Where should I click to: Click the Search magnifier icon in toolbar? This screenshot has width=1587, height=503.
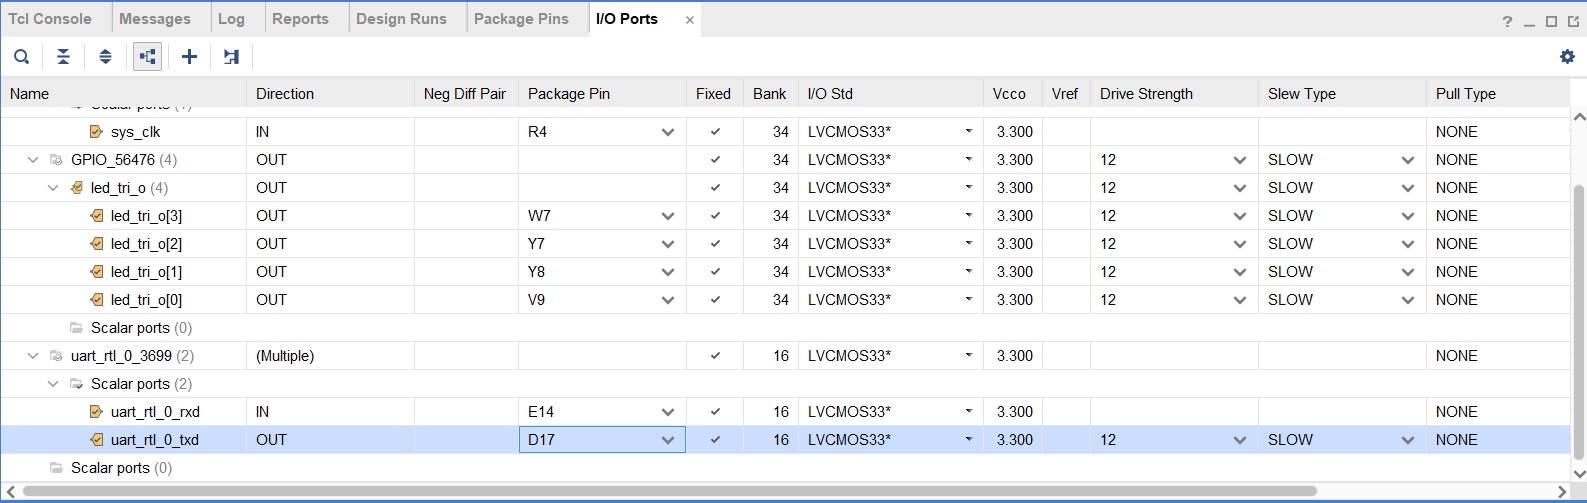(21, 57)
